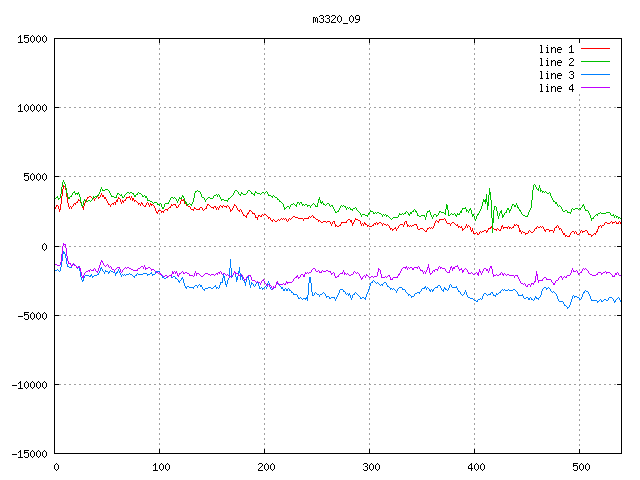The image size is (640, 480).
Task: Click the purple curve's spike near x=10
Action: (64, 244)
